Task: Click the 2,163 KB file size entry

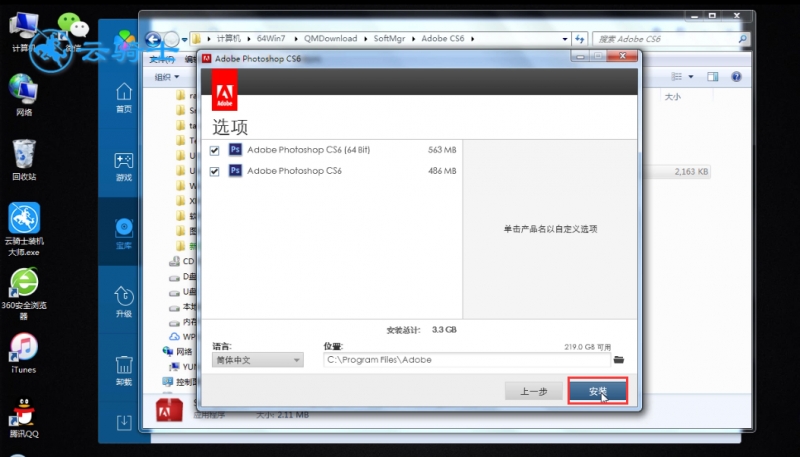Action: 691,172
